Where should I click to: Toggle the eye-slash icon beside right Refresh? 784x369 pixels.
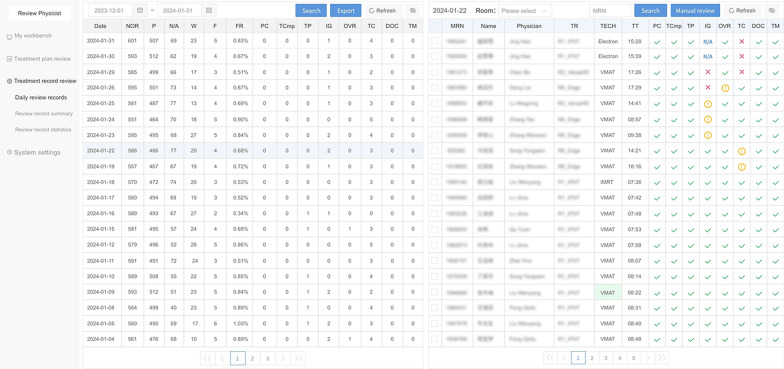(x=772, y=10)
